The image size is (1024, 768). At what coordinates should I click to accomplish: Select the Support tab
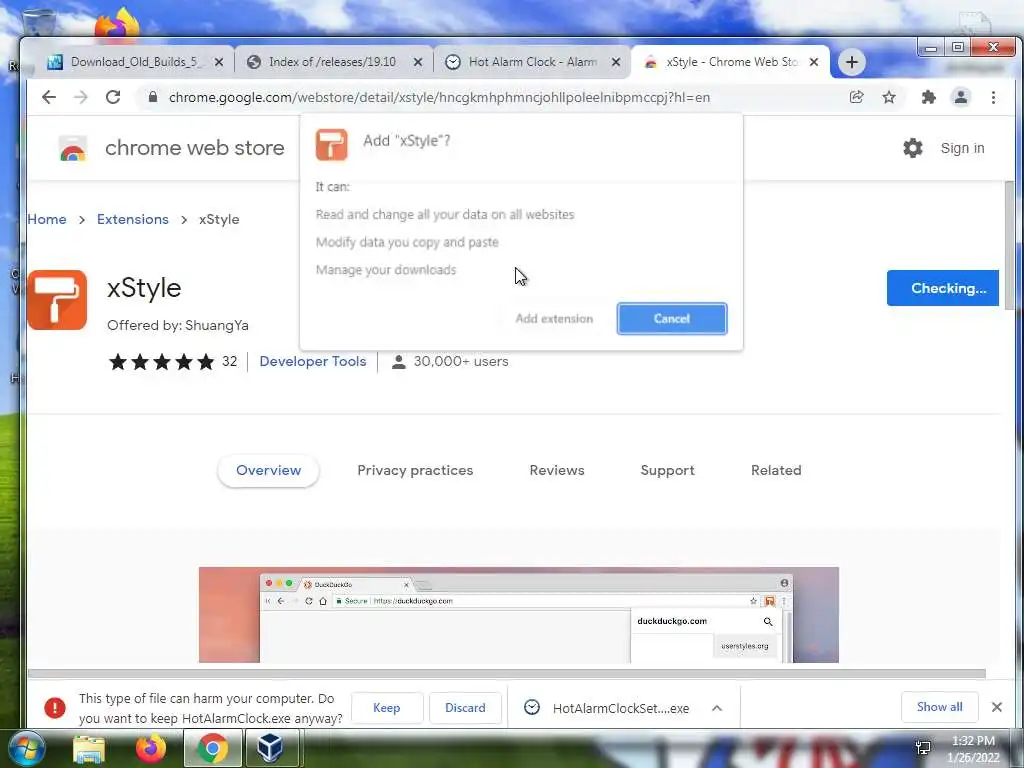coord(667,470)
